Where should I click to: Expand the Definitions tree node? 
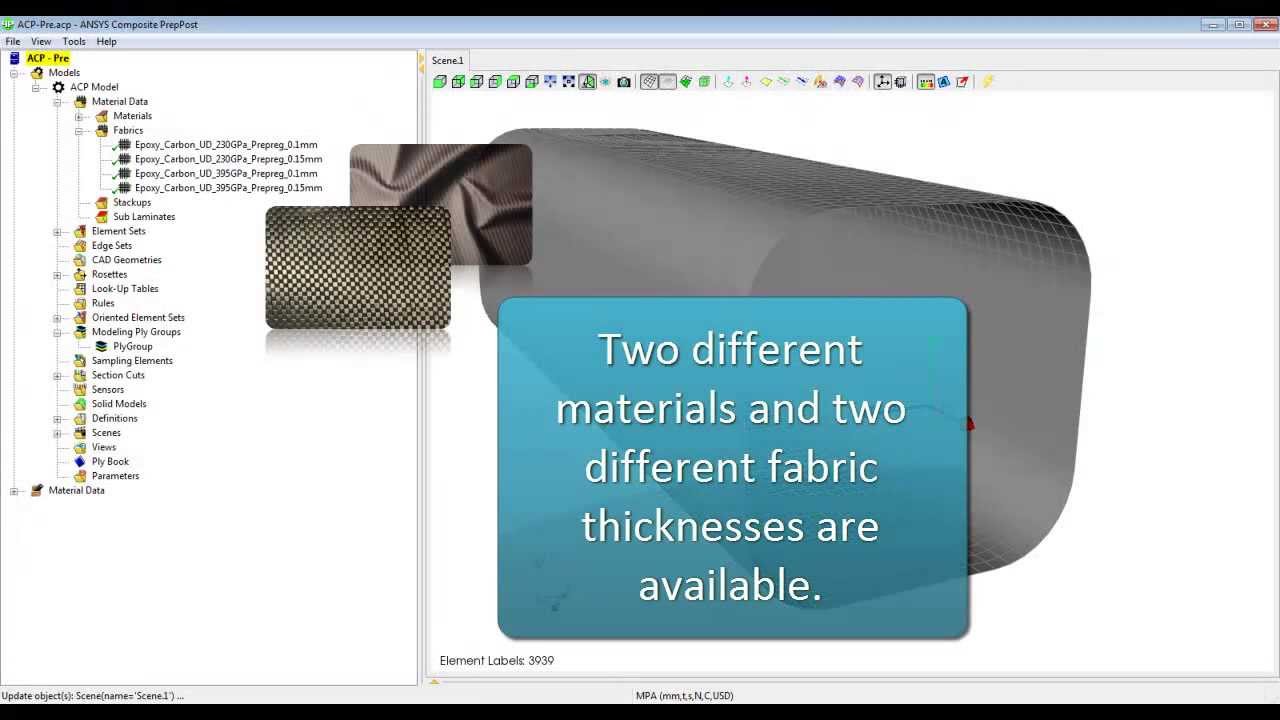coord(57,419)
